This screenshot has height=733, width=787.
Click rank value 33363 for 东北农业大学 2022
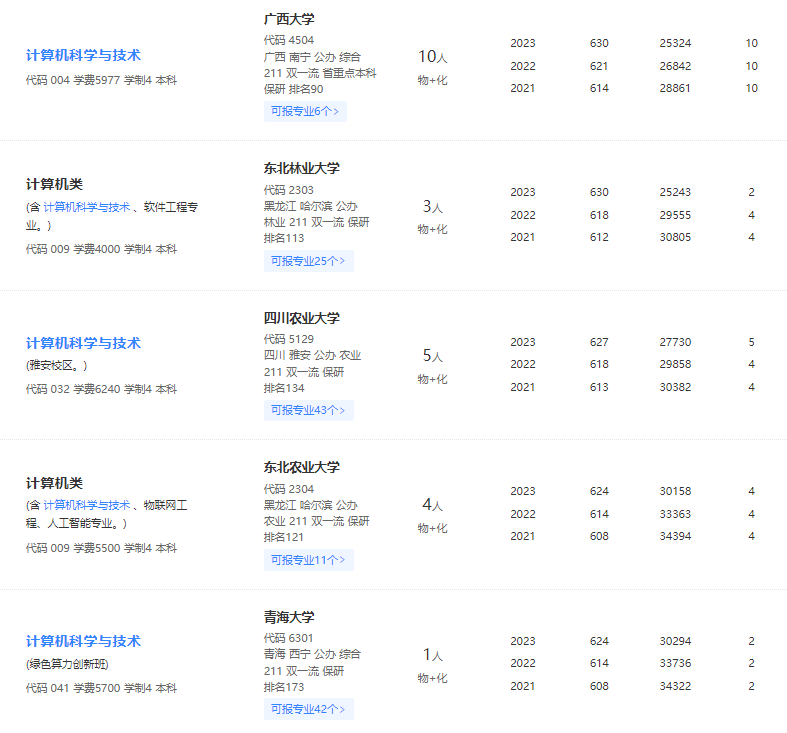[675, 515]
